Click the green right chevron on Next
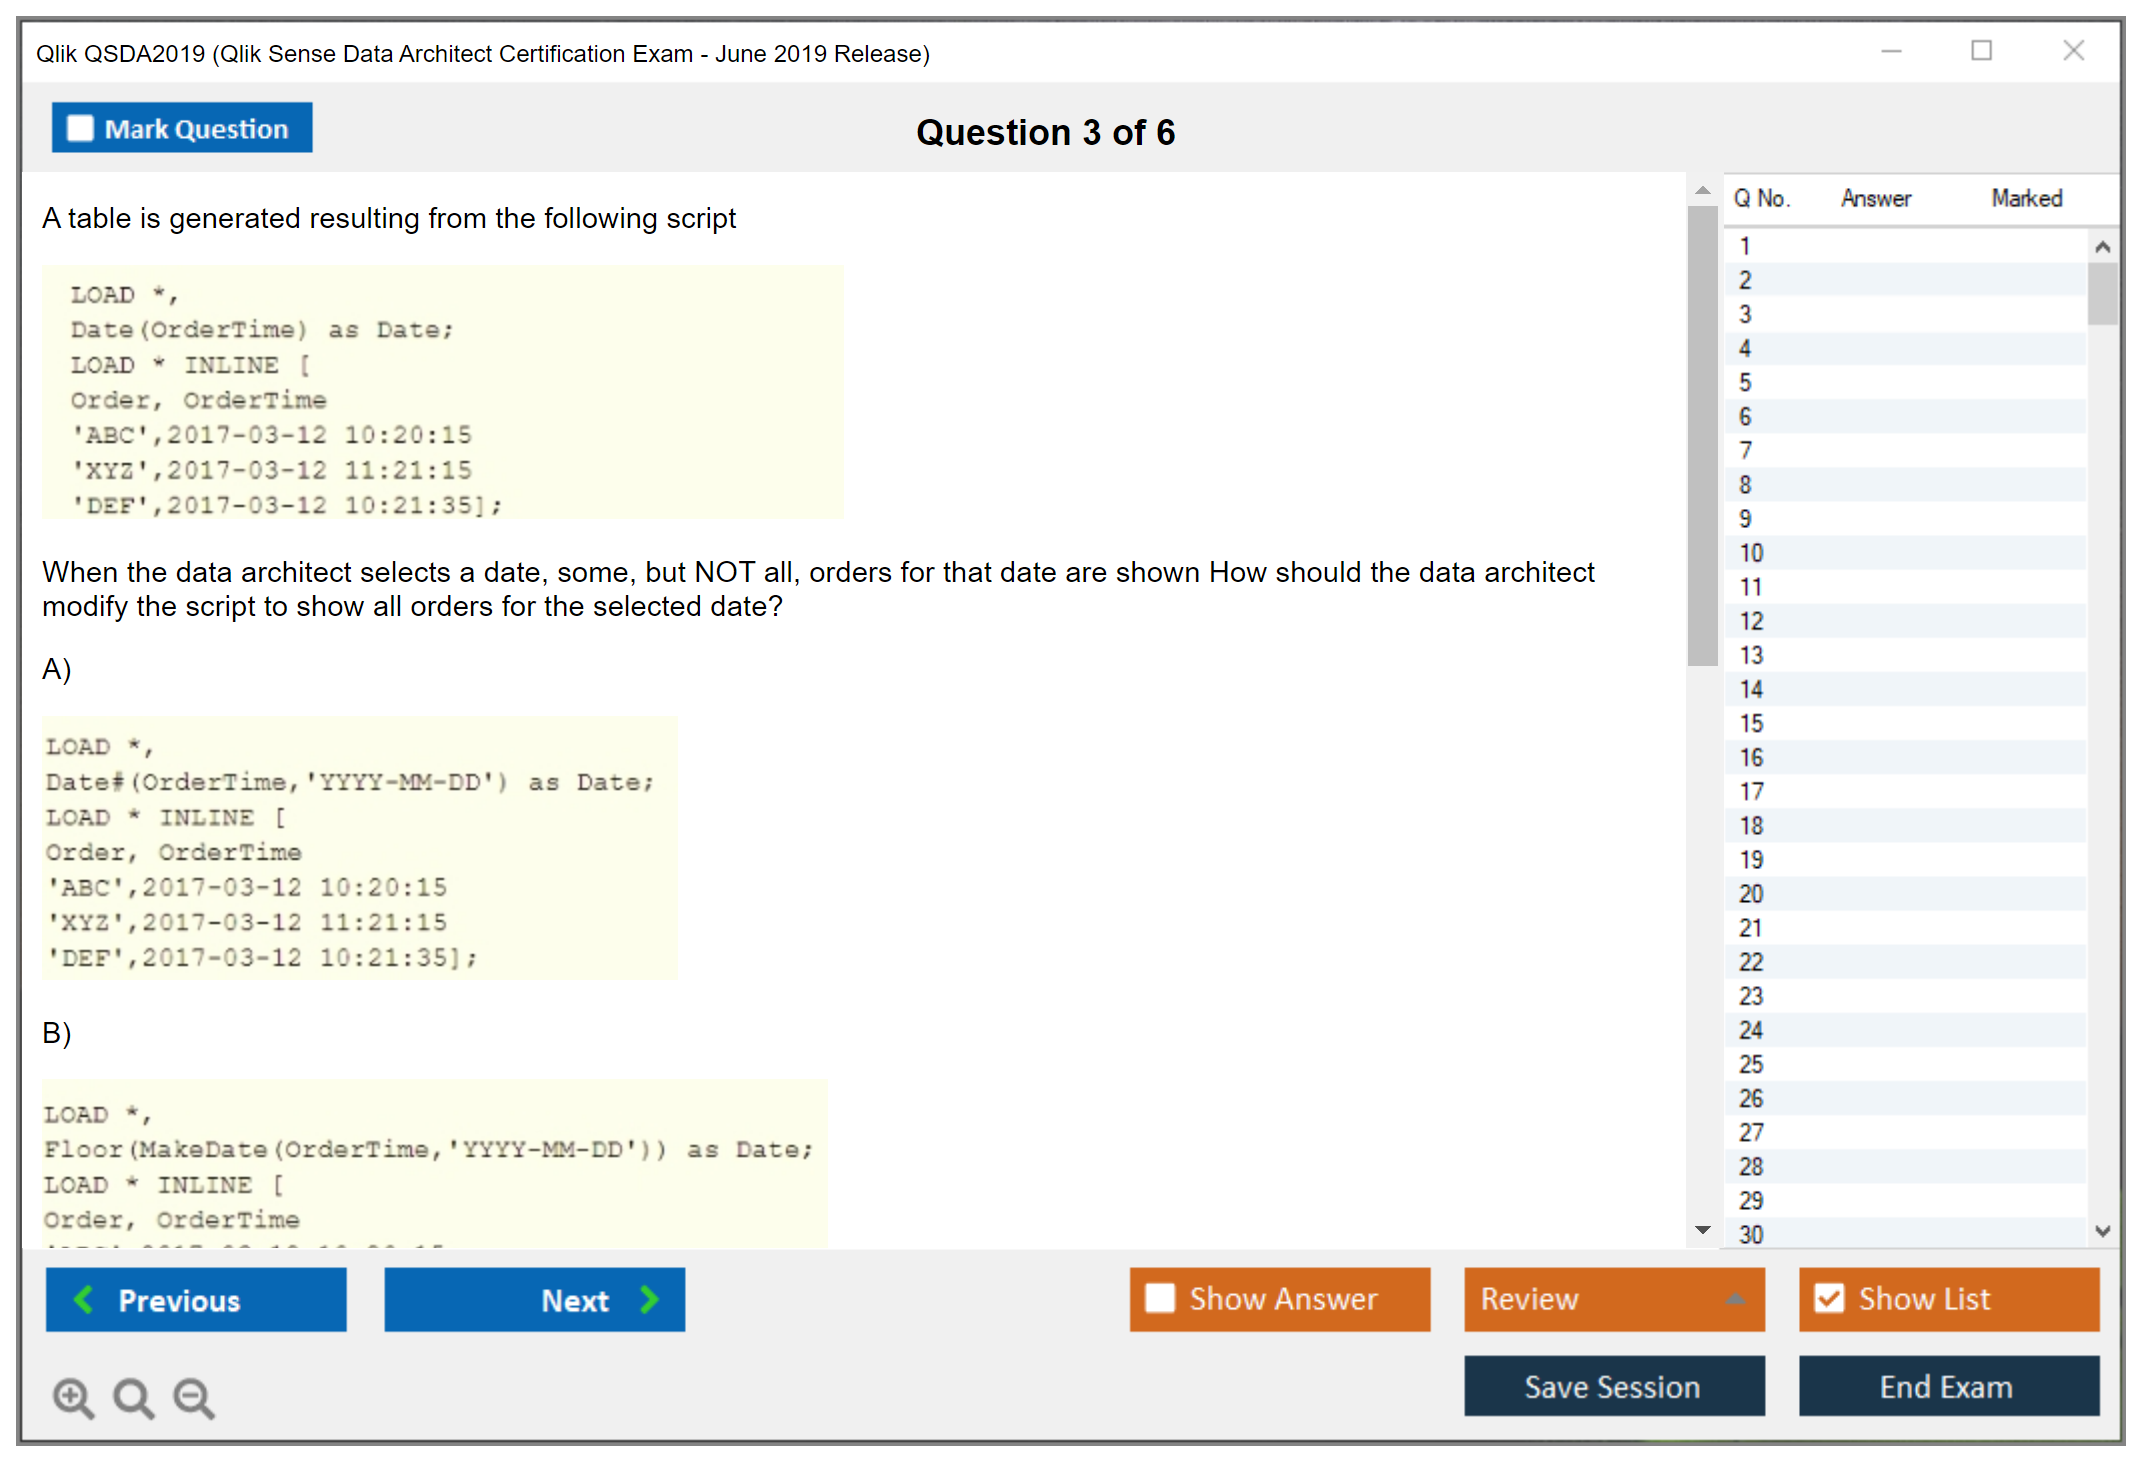 pyautogui.click(x=649, y=1299)
